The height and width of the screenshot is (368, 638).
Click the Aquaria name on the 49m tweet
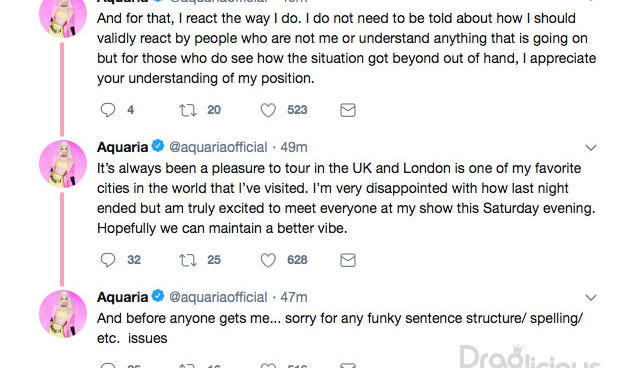coord(122,147)
